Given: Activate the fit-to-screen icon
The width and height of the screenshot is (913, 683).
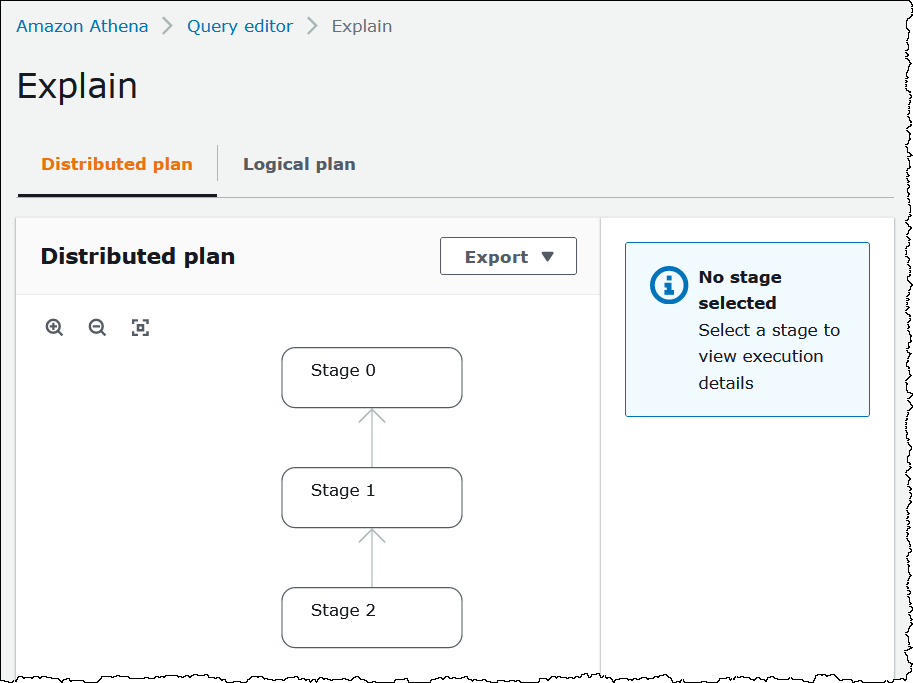Looking at the screenshot, I should [x=140, y=327].
